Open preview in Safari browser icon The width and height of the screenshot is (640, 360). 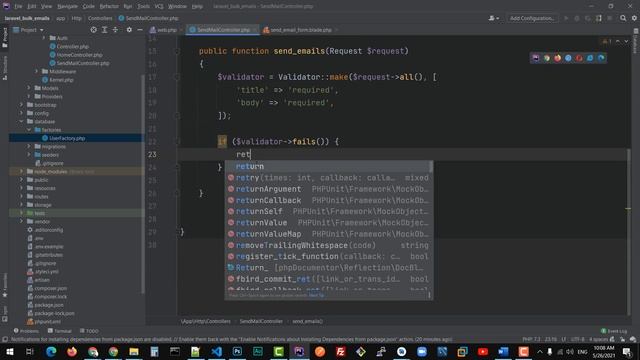[568, 58]
